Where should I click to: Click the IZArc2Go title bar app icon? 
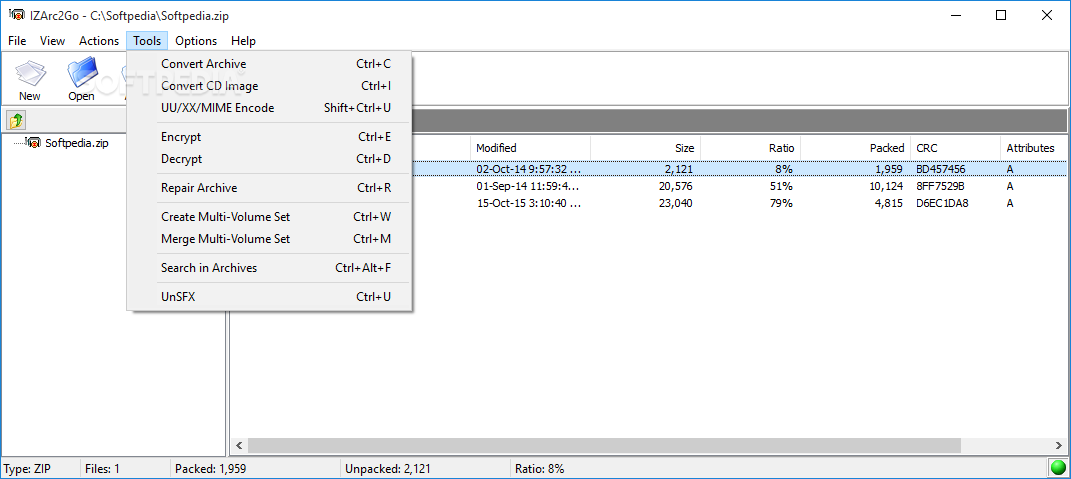coord(17,14)
